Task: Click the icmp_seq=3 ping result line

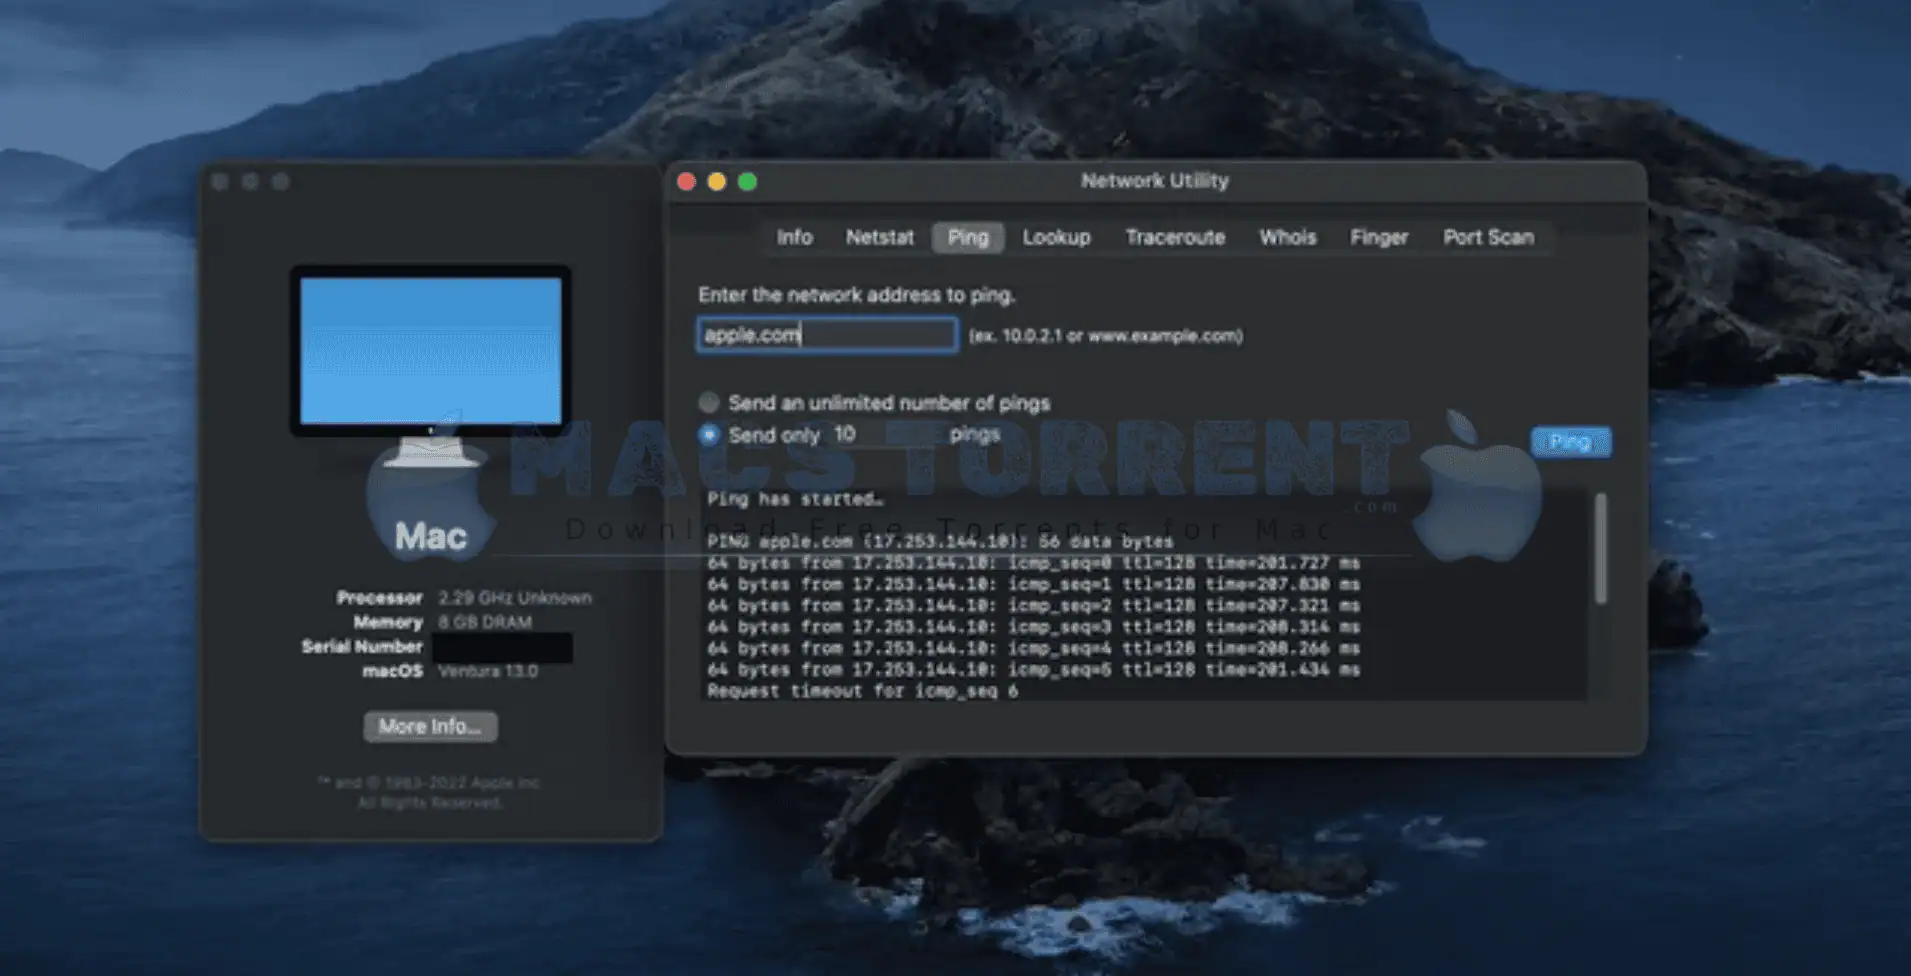Action: coord(1033,627)
